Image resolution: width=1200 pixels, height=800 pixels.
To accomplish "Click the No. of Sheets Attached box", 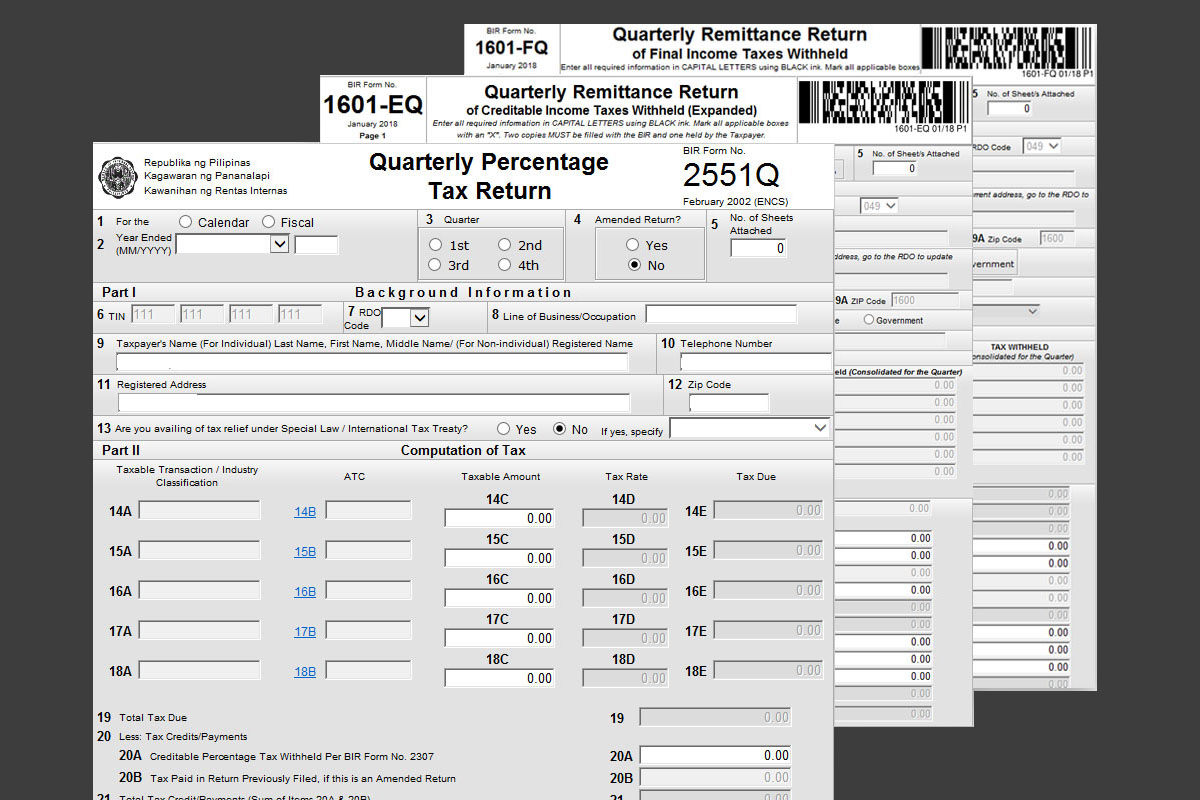I will 757,248.
